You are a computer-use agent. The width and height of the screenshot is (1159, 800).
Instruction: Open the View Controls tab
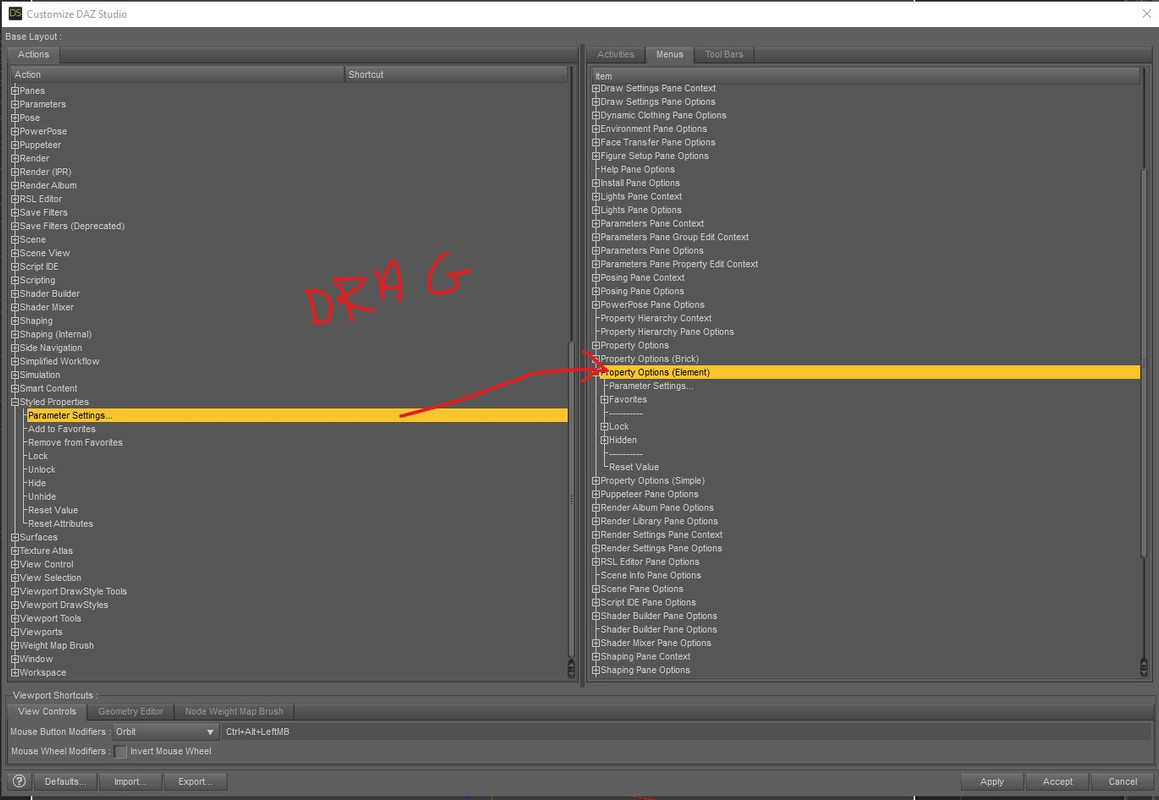(x=47, y=711)
